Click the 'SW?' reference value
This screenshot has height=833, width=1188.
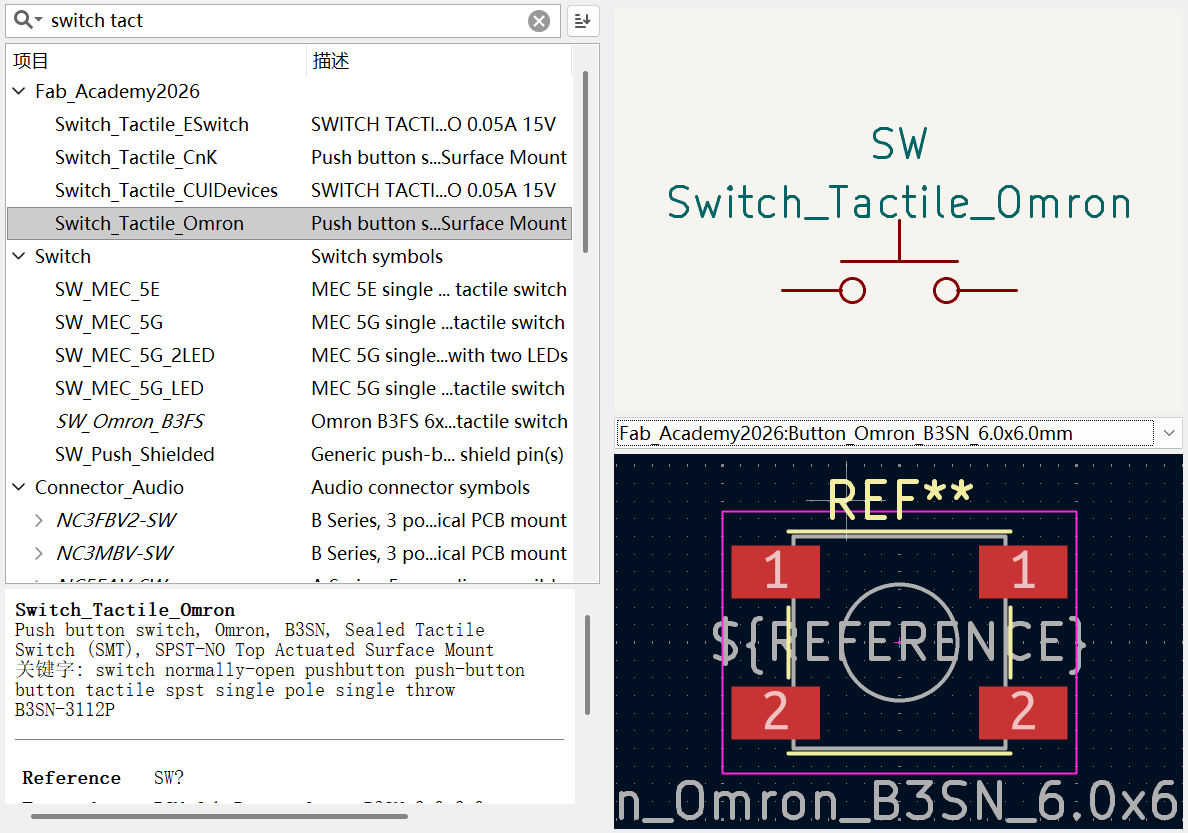(168, 778)
